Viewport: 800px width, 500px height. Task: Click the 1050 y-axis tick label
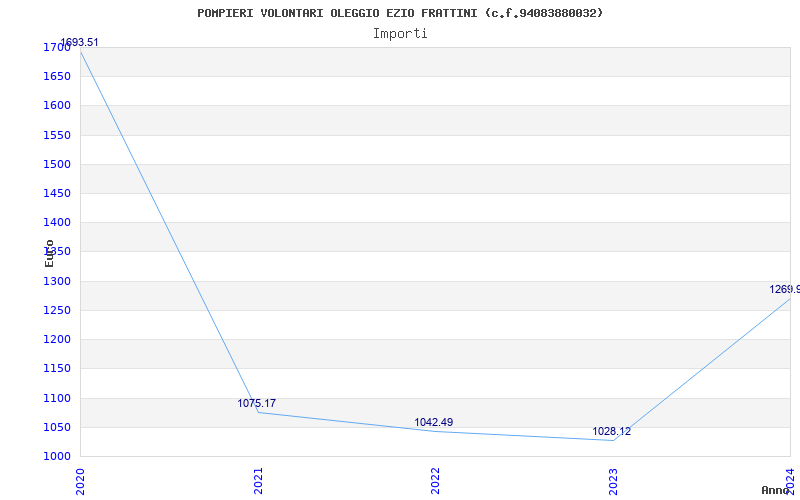pos(57,427)
